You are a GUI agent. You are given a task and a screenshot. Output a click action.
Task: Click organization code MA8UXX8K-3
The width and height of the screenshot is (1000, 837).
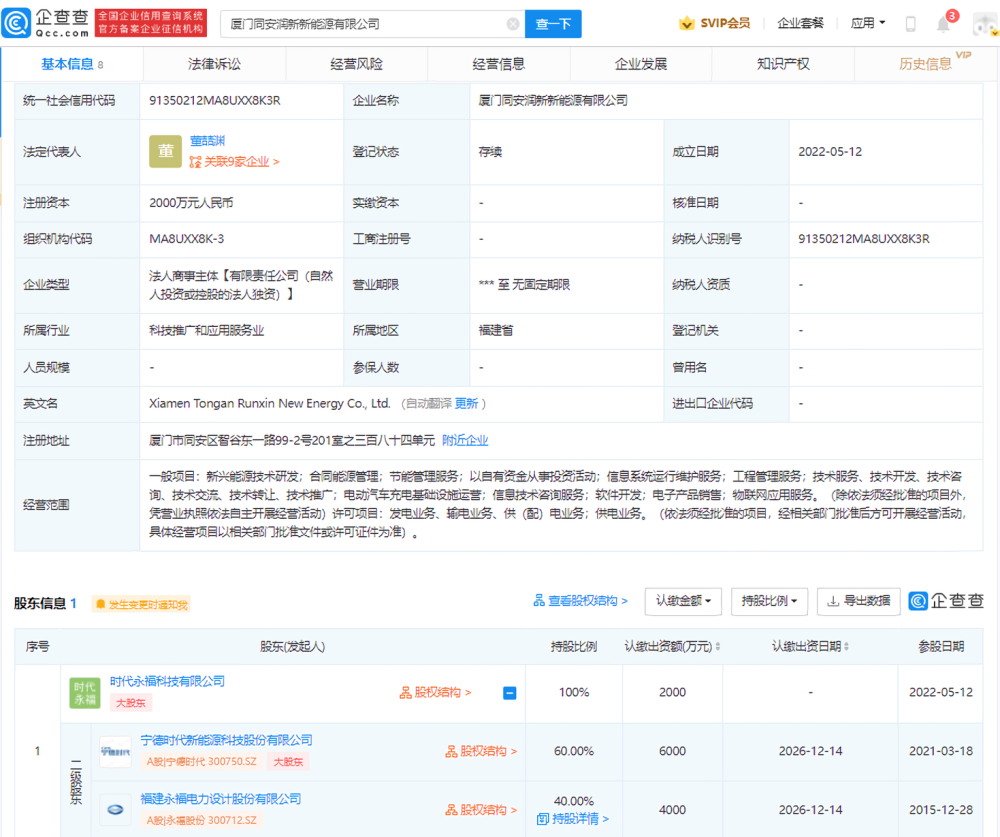(x=187, y=239)
